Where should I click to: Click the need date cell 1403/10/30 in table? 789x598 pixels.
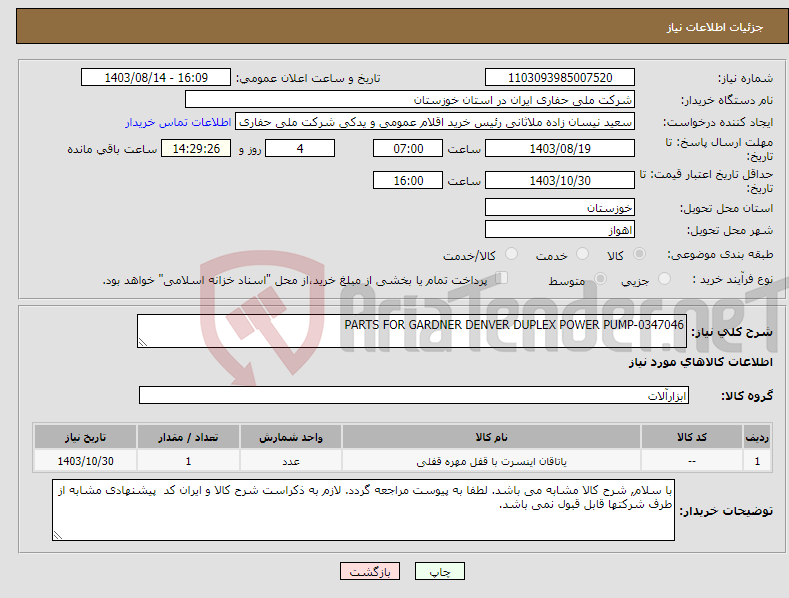click(x=85, y=461)
